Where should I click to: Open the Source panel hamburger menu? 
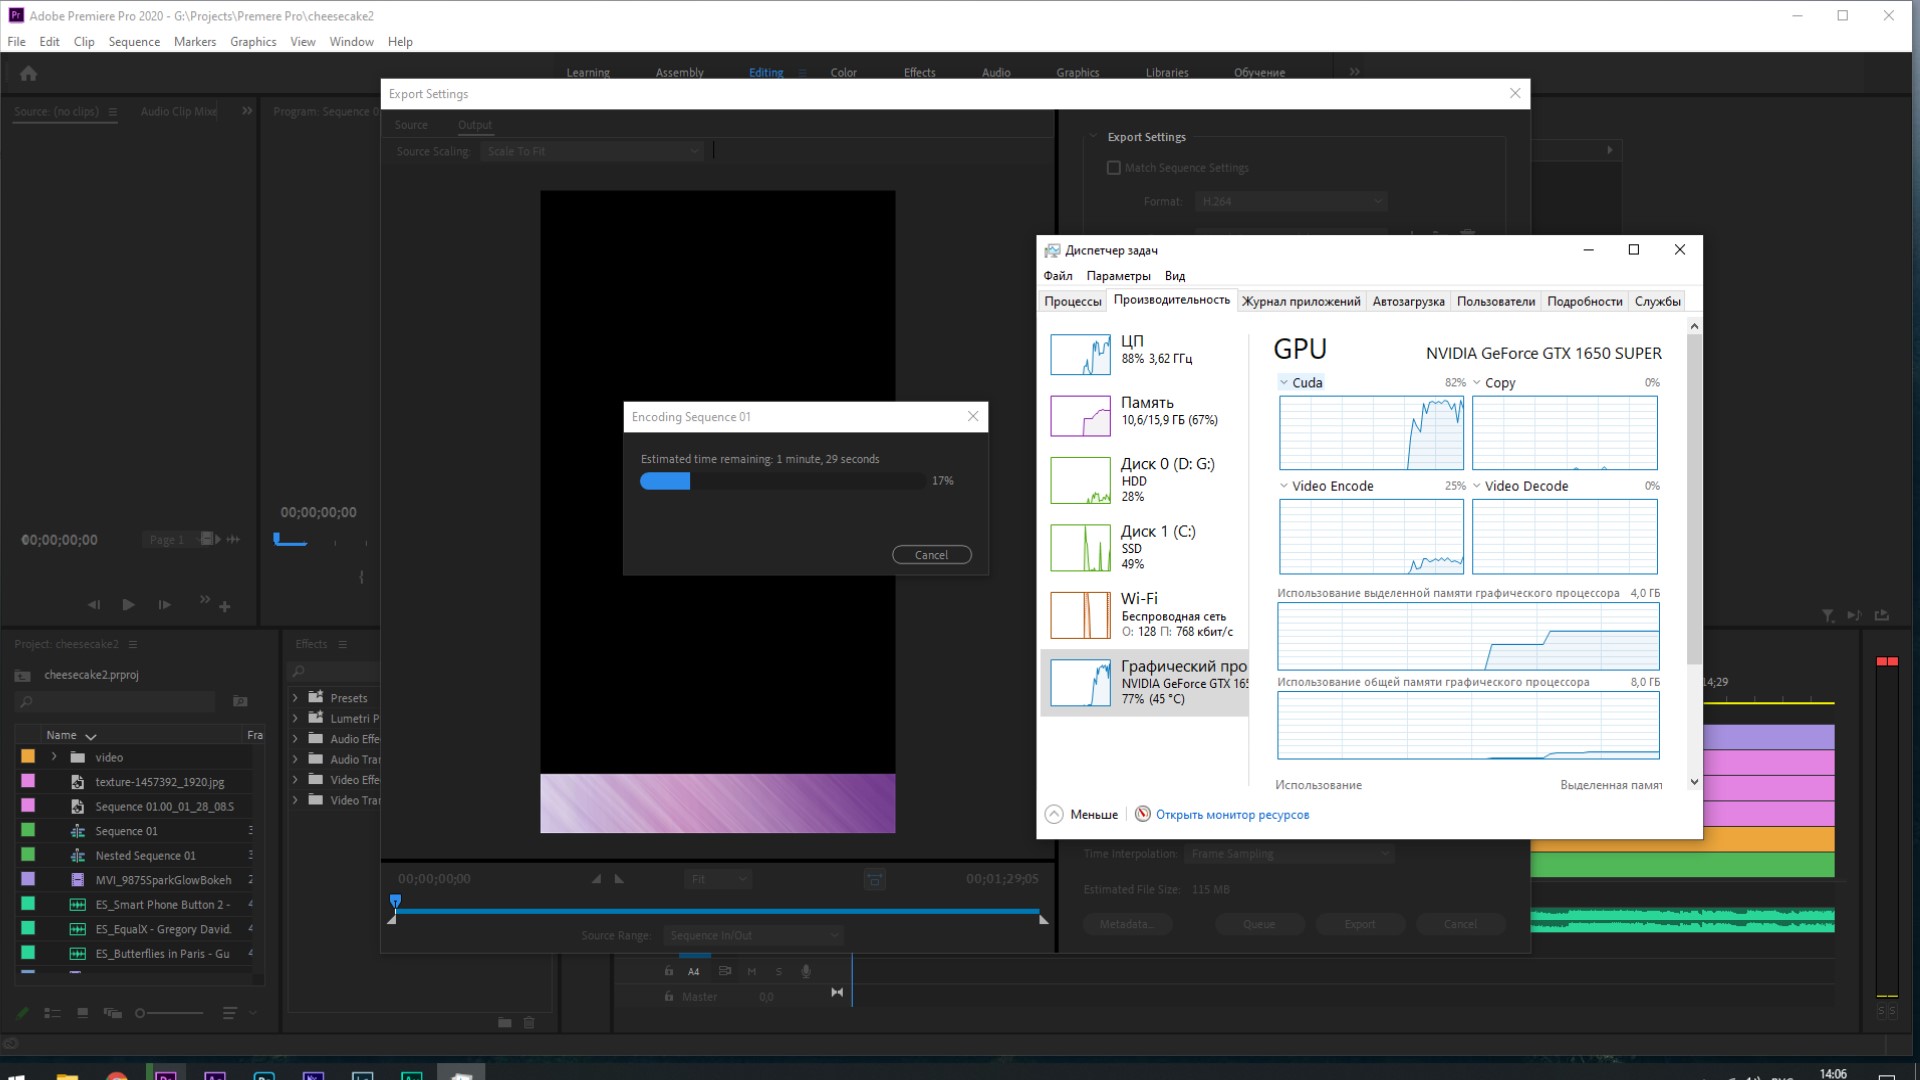113,111
